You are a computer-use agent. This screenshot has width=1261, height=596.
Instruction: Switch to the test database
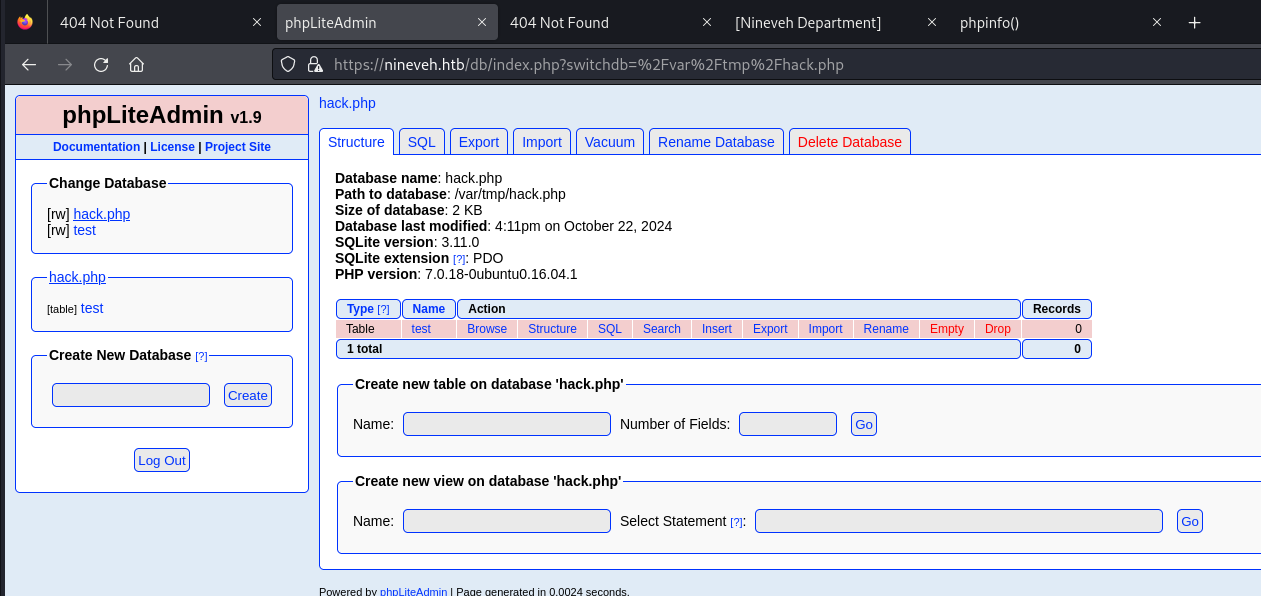point(84,230)
